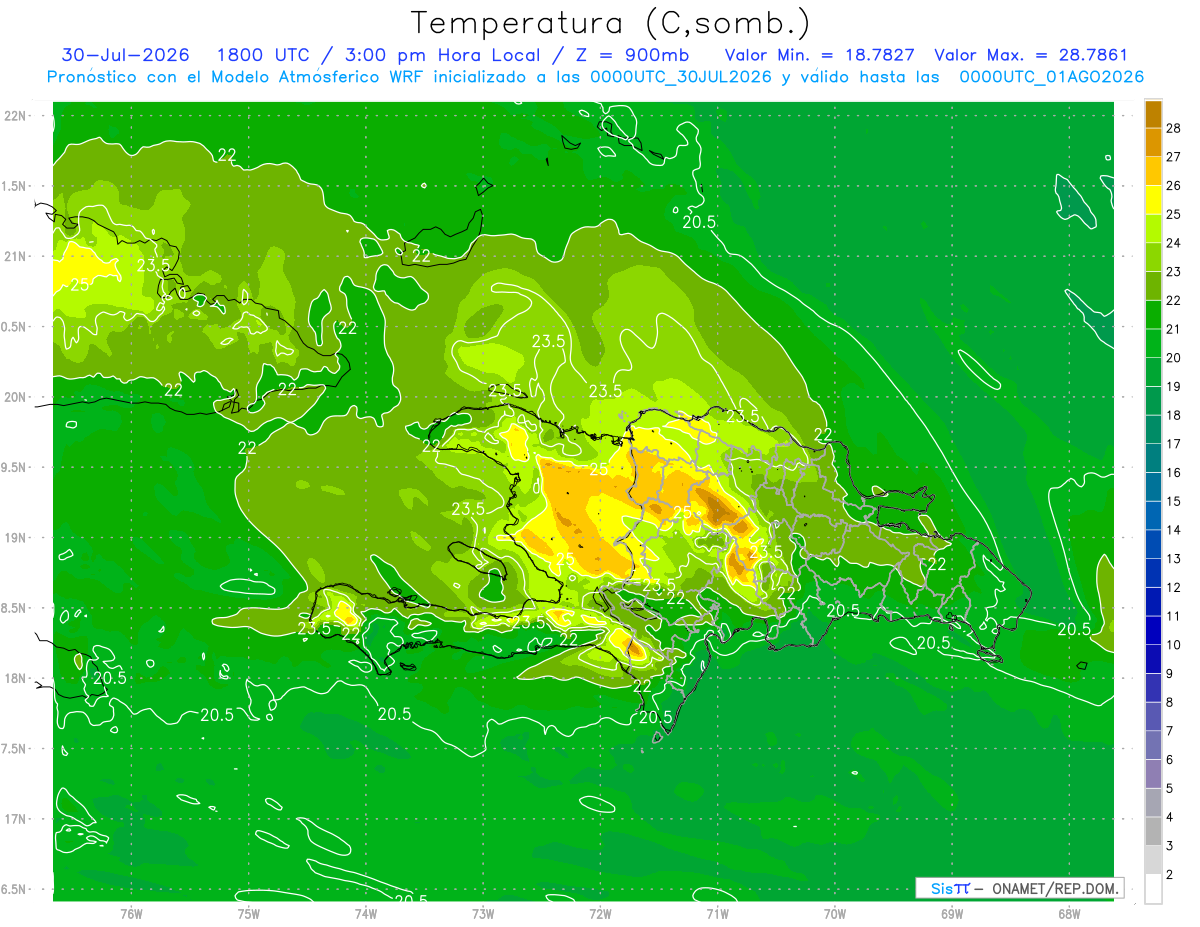Click the colorbar legend label "21"
The width and height of the screenshot is (1200, 927).
pos(1174,329)
